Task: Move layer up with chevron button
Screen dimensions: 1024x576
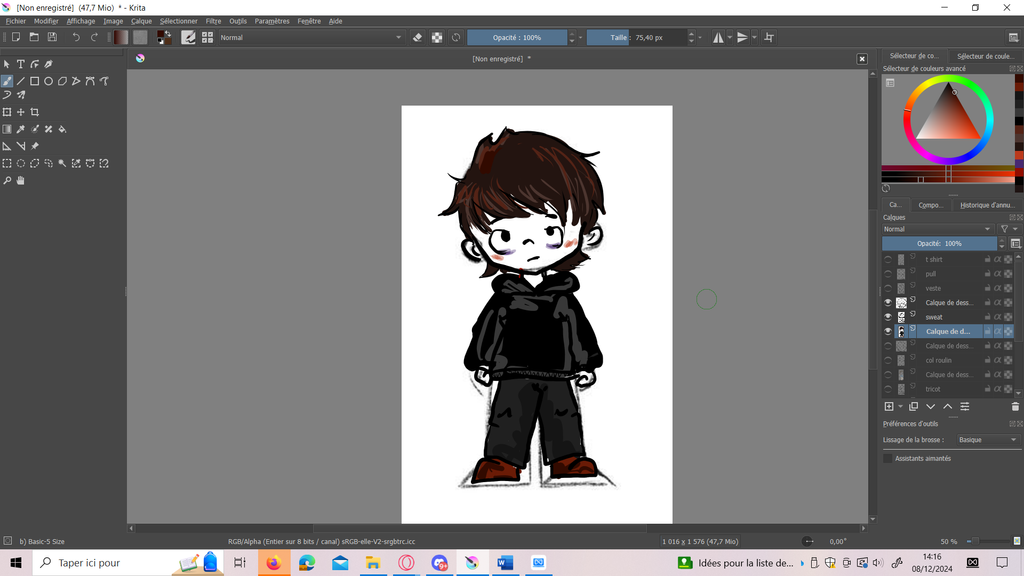Action: click(x=947, y=407)
